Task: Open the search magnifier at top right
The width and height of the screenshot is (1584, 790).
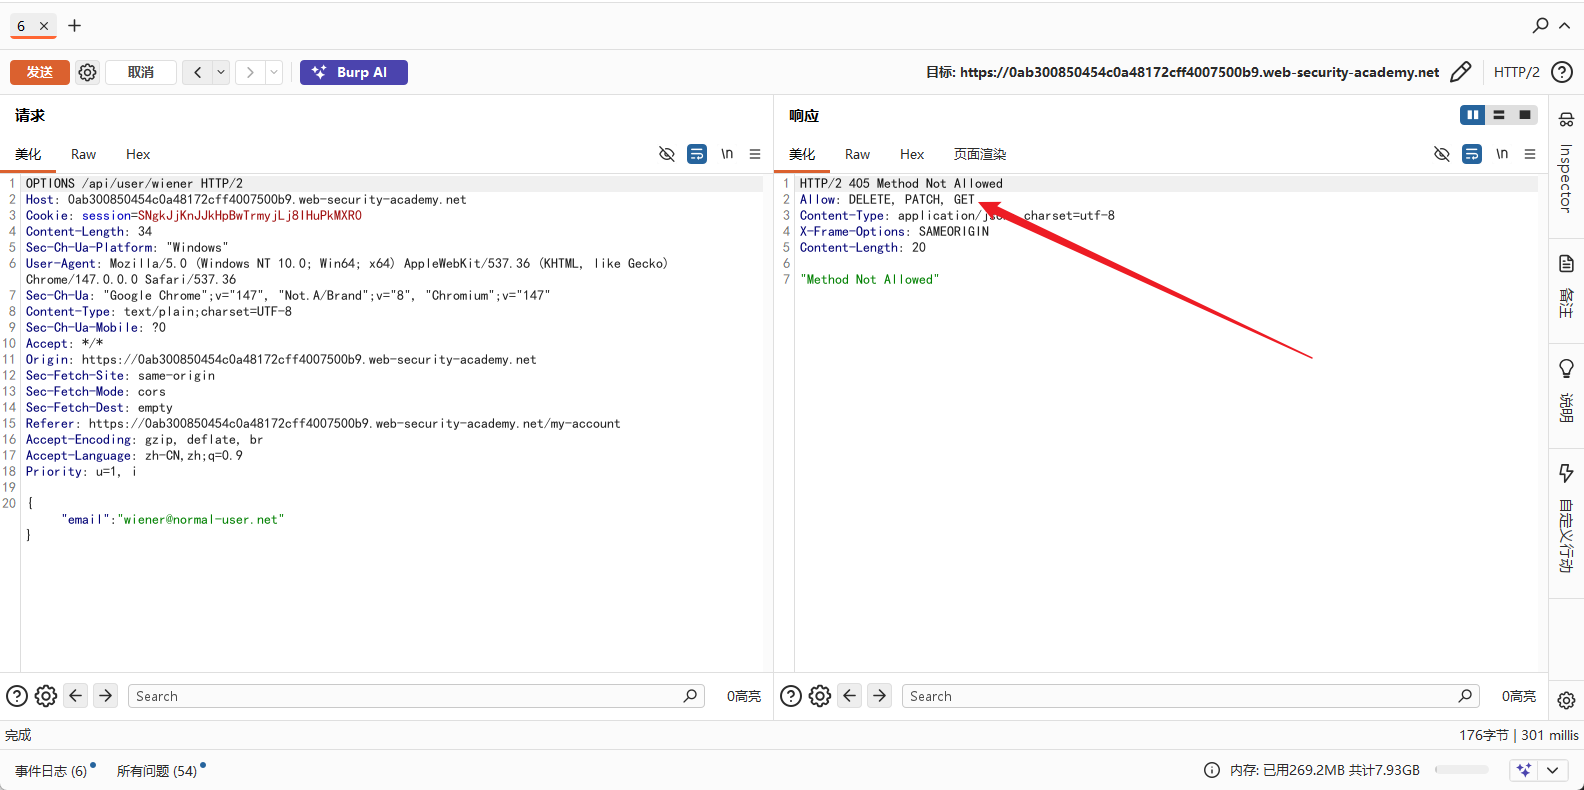Action: click(x=1541, y=25)
